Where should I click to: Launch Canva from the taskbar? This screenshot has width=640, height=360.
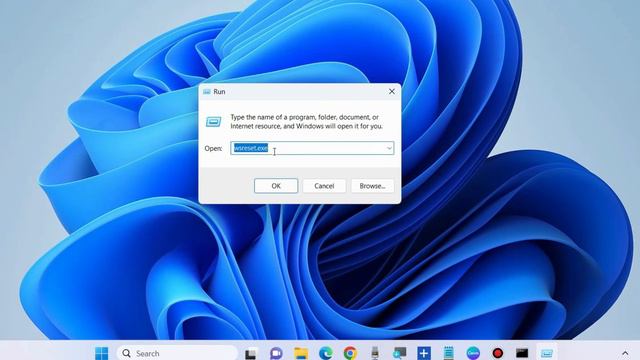pyautogui.click(x=473, y=353)
